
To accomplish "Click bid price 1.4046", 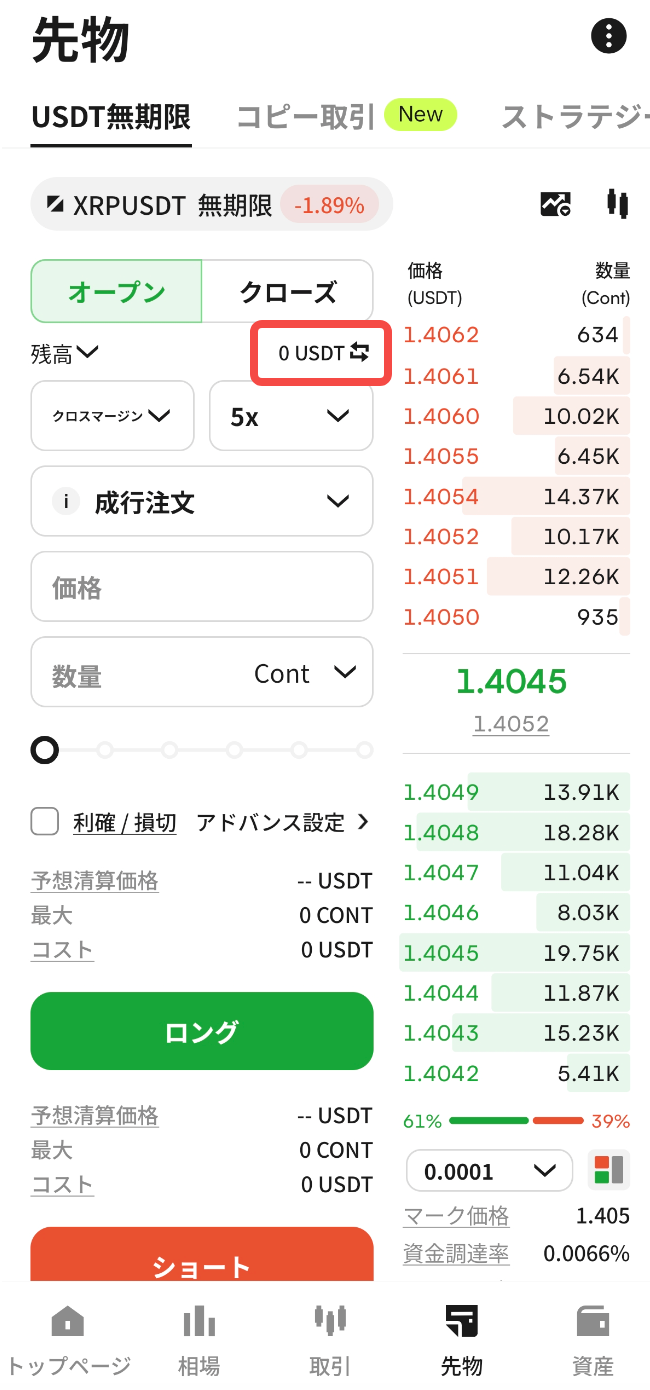I will pos(441,912).
